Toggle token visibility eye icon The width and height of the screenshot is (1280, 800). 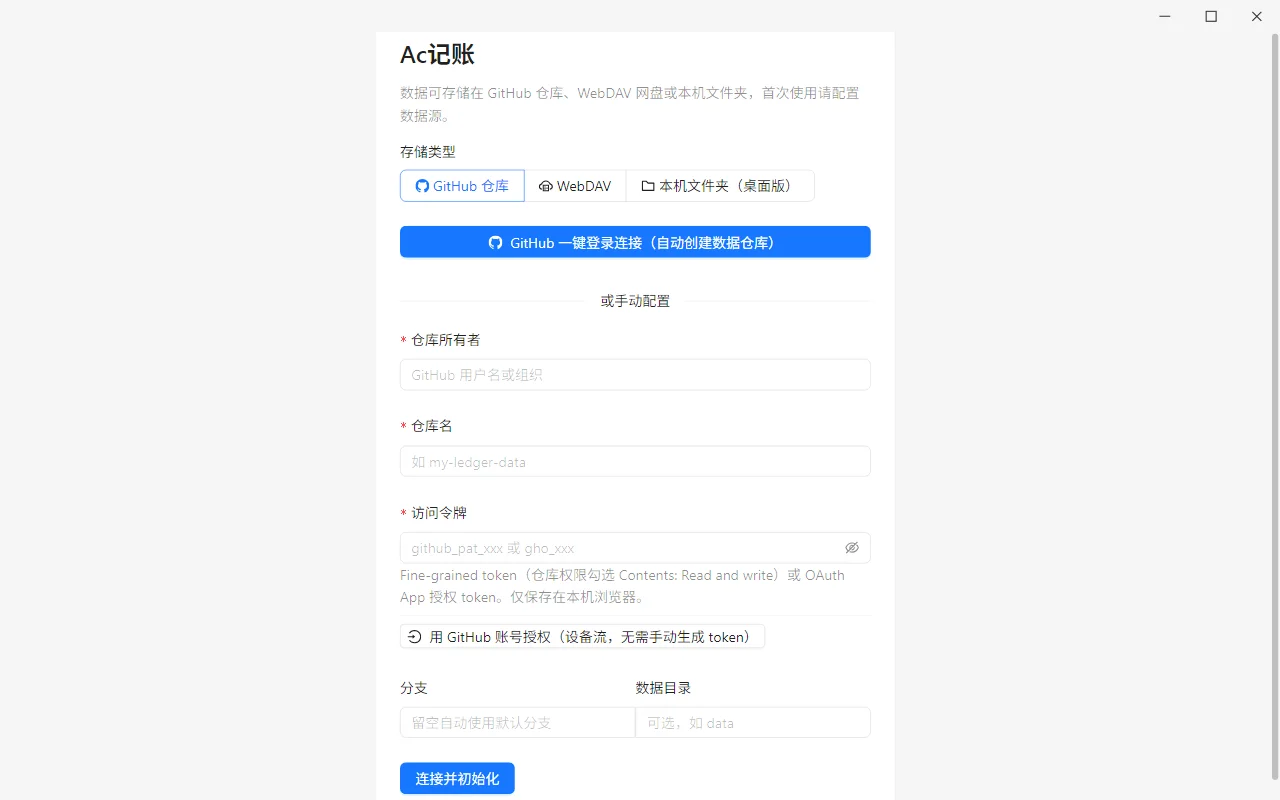pos(852,548)
